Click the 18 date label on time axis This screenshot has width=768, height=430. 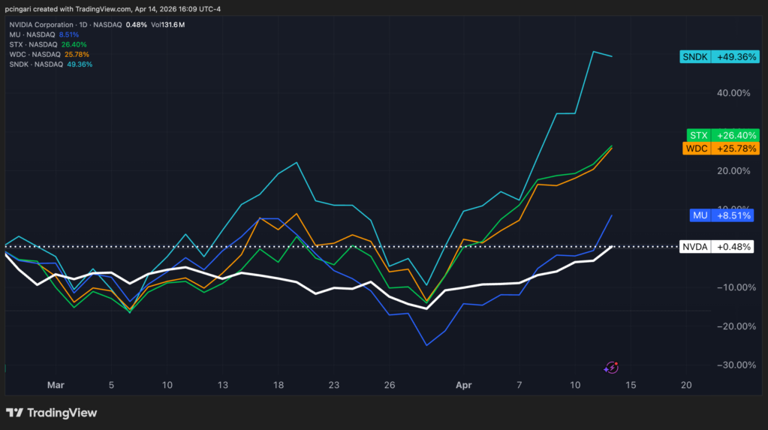tap(278, 385)
